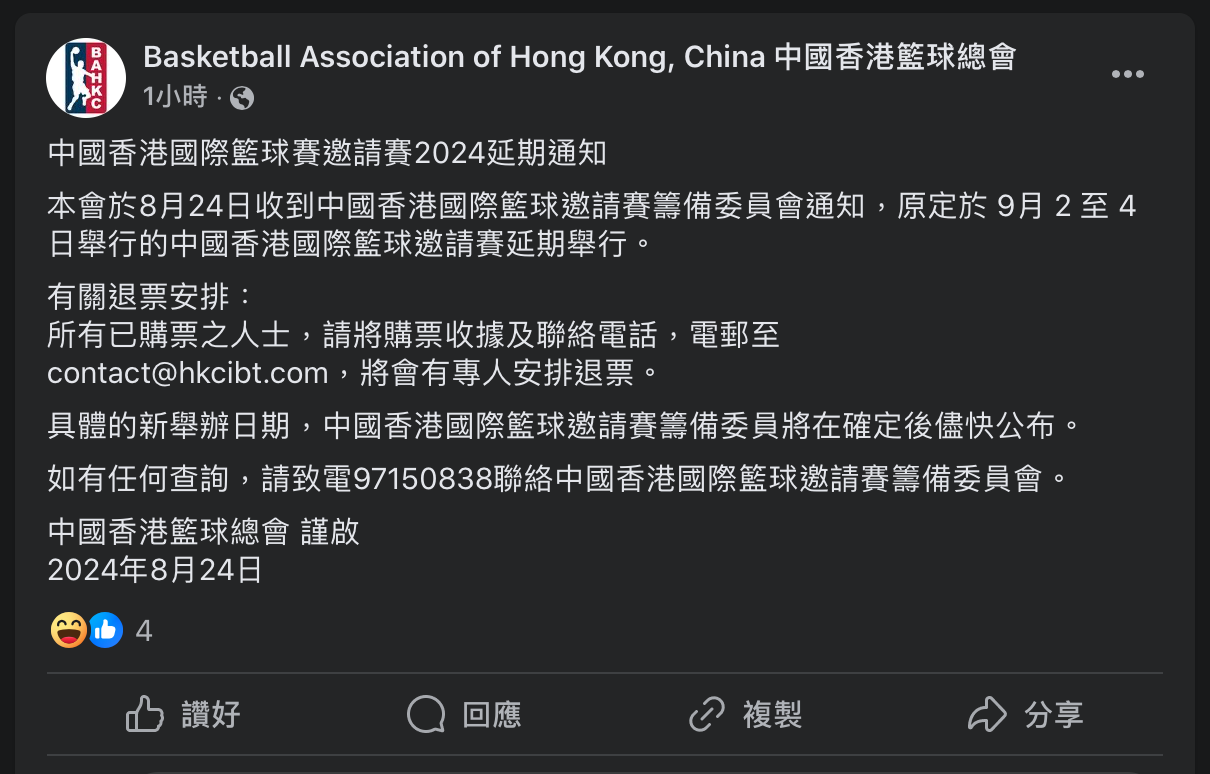
Task: Click the thumbs-up icon of 讚好
Action: 145,715
